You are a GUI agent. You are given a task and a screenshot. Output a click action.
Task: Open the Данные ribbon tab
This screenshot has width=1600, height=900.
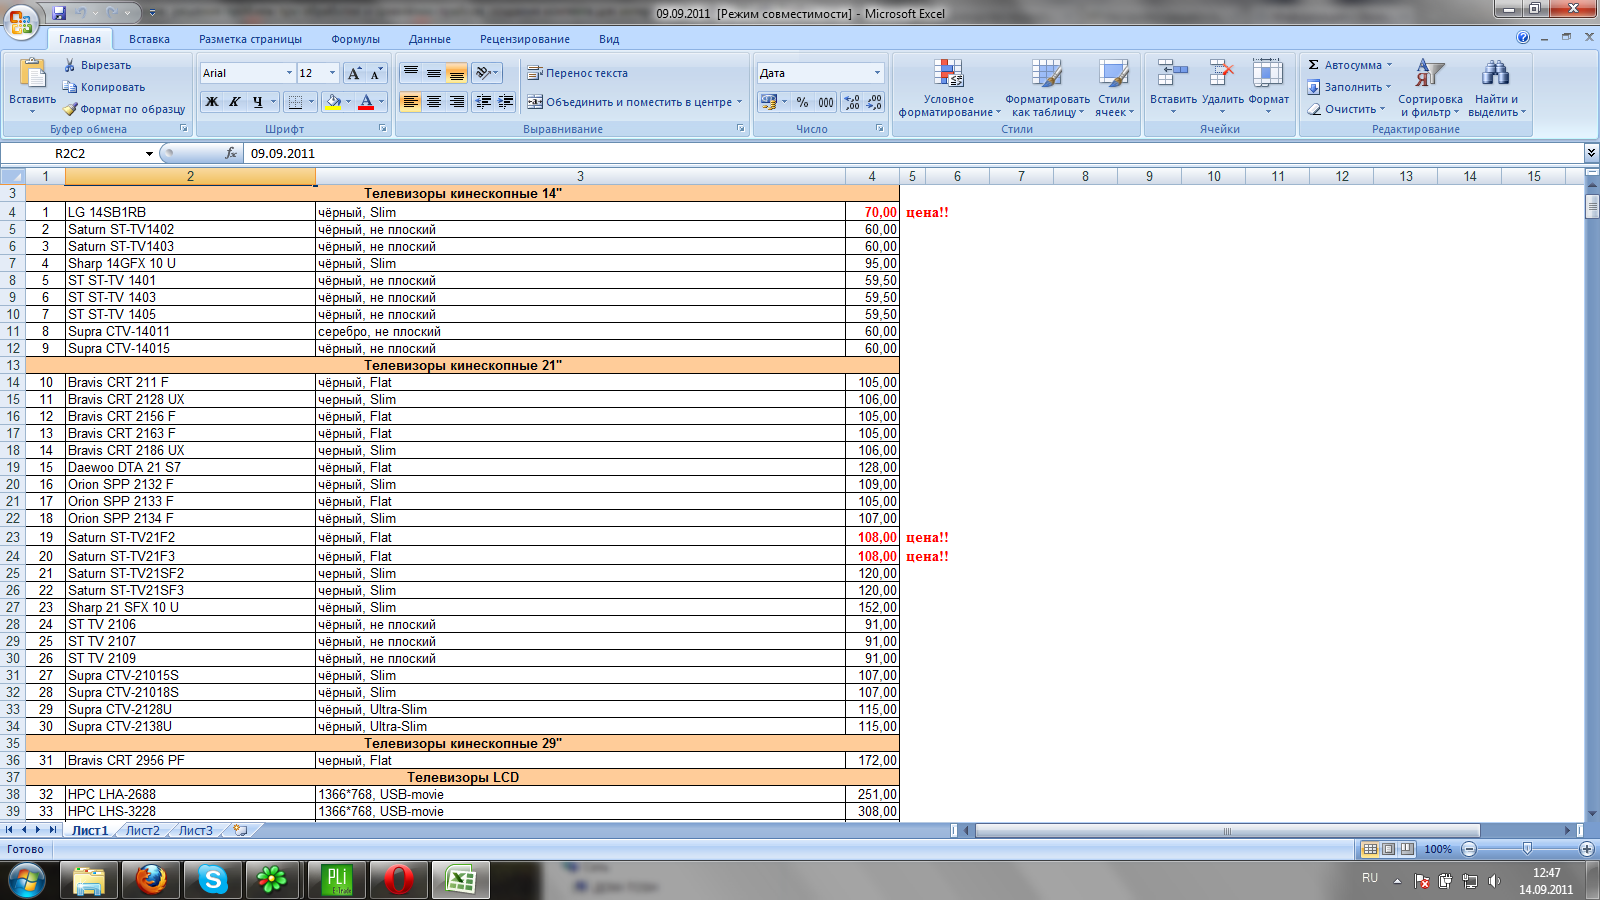coord(430,39)
